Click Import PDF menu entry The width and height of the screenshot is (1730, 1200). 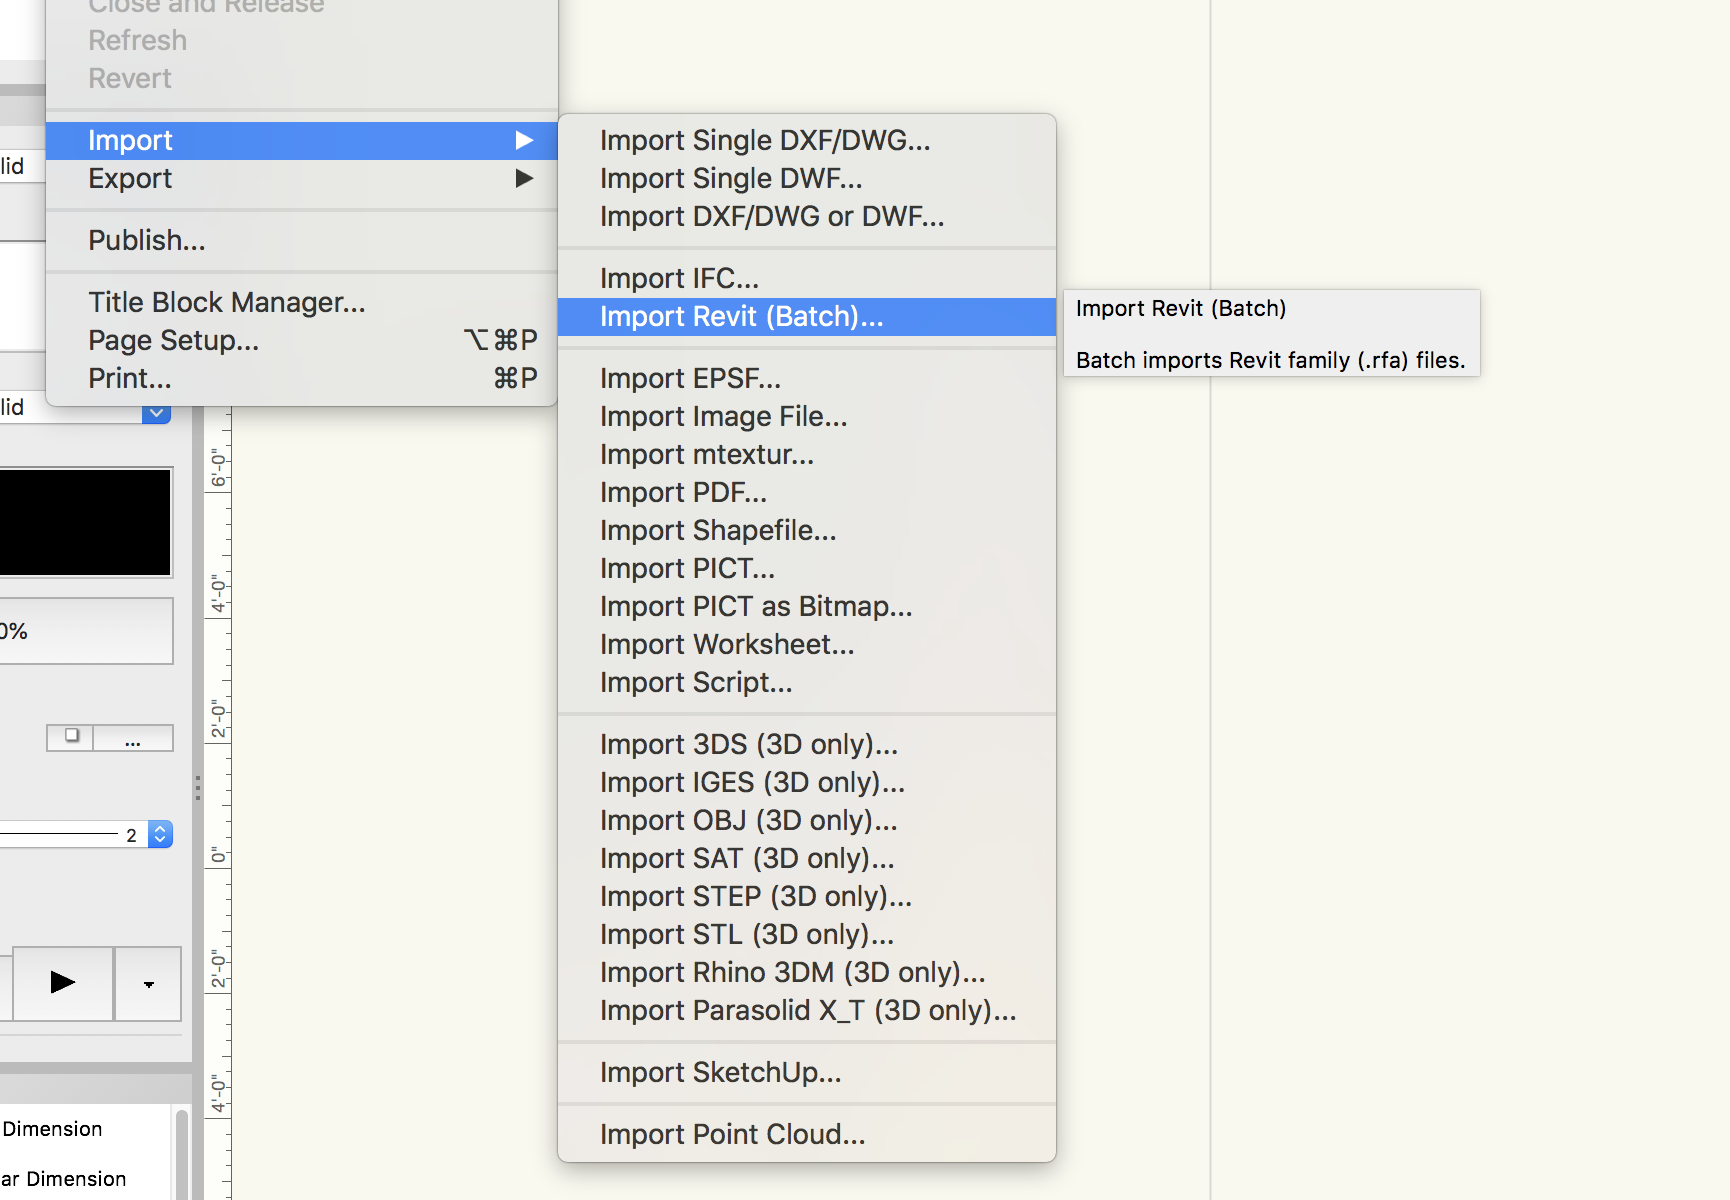pyautogui.click(x=683, y=493)
